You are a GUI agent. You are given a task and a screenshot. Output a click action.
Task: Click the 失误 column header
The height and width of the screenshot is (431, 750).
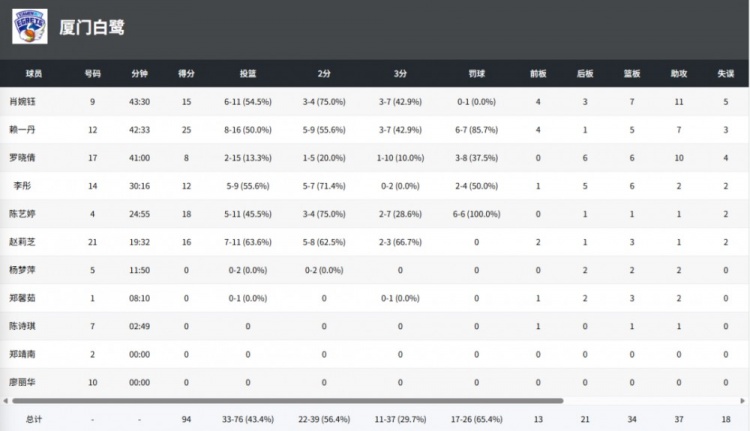pos(726,74)
